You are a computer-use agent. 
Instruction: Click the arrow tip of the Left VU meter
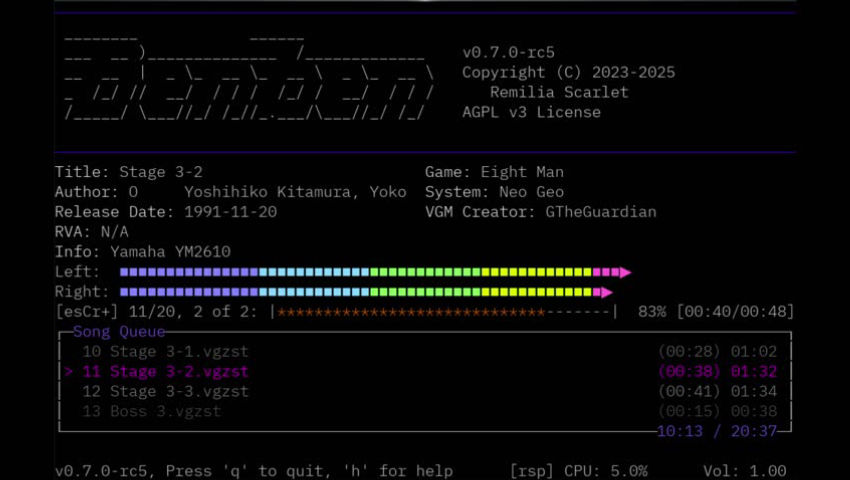pos(626,272)
